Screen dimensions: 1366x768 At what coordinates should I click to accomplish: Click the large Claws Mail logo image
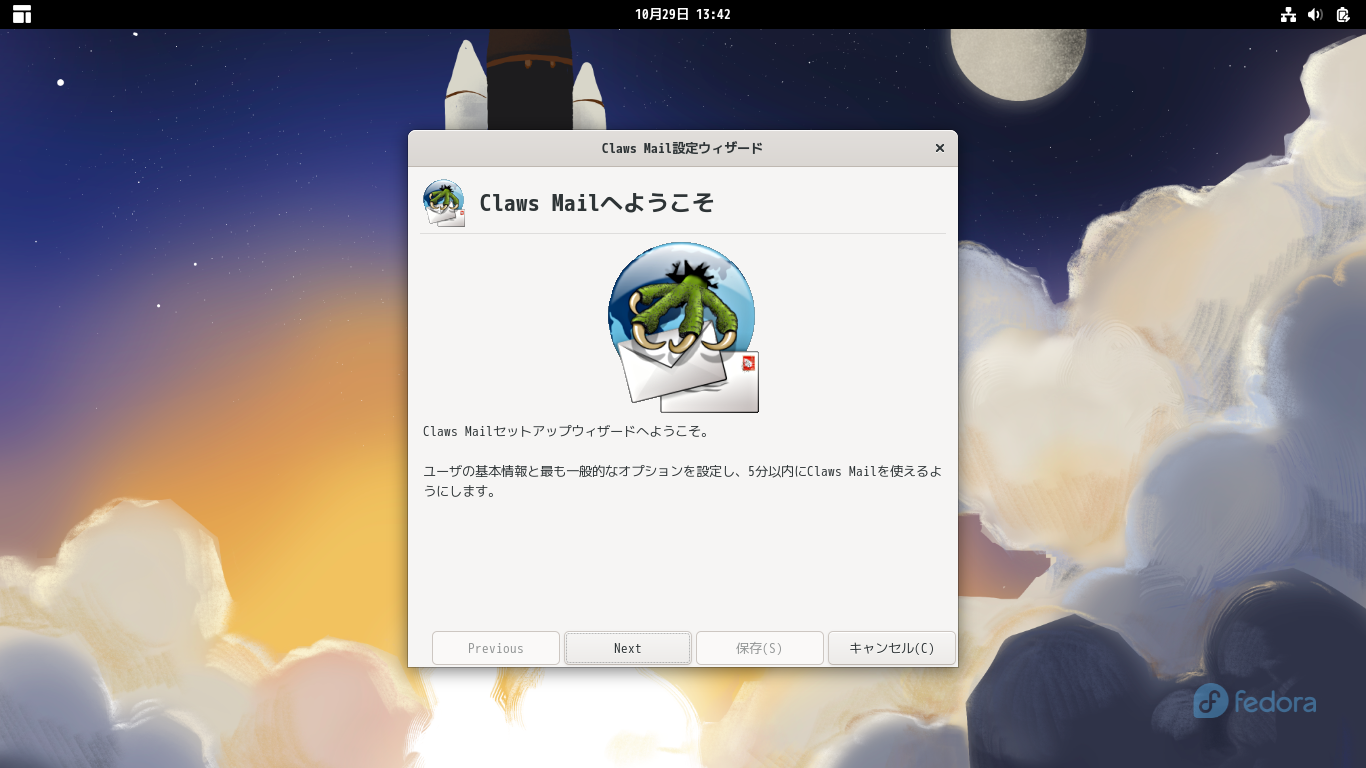click(x=683, y=327)
